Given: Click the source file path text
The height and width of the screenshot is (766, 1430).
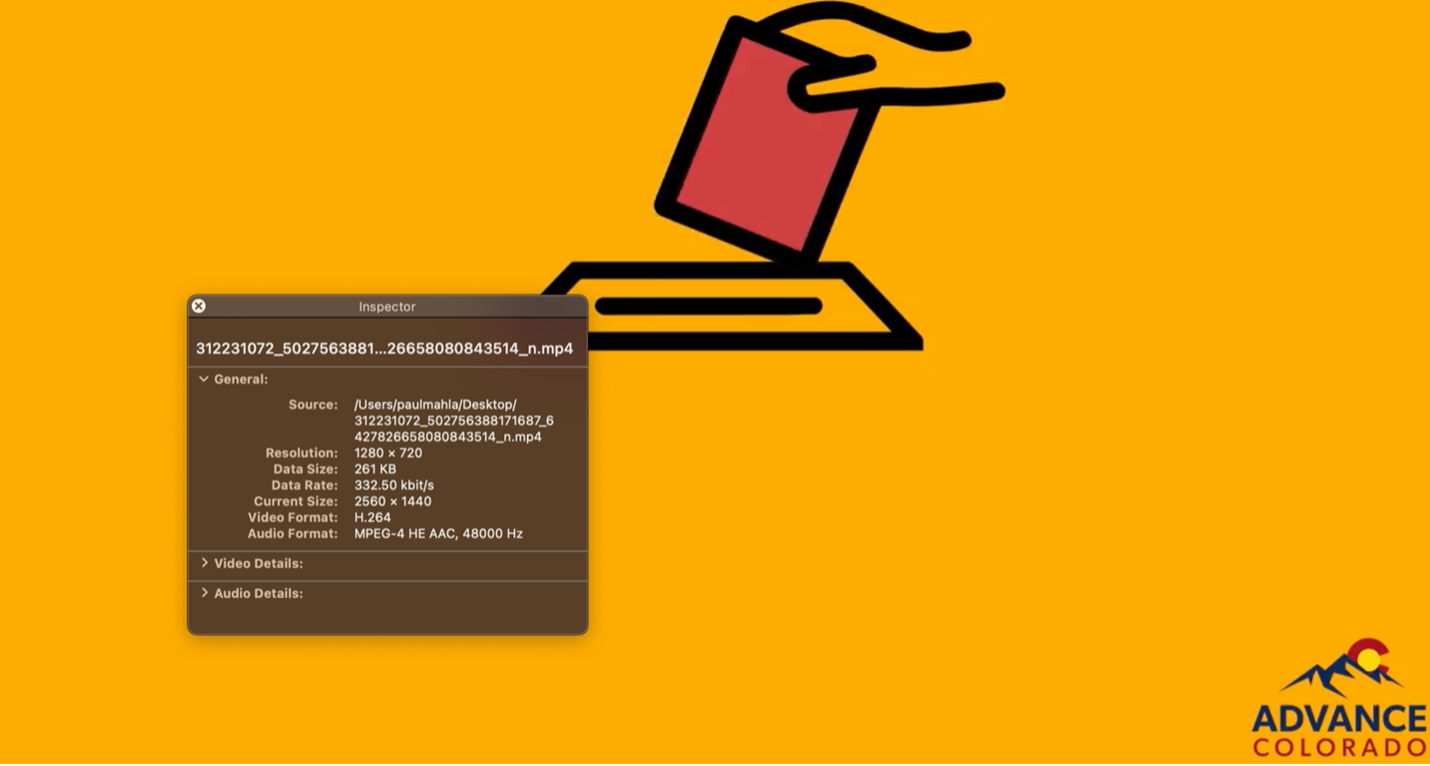Looking at the screenshot, I should tap(454, 421).
